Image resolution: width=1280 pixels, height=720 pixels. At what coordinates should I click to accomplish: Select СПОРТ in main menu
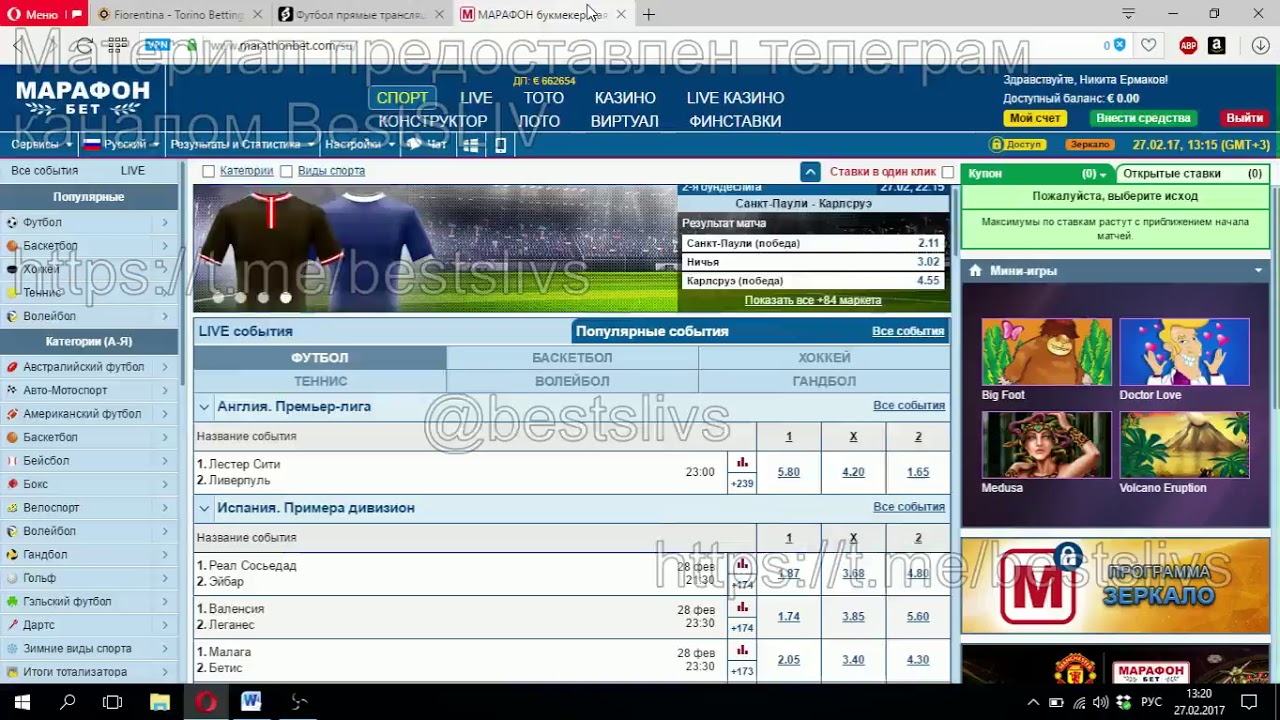(x=402, y=98)
